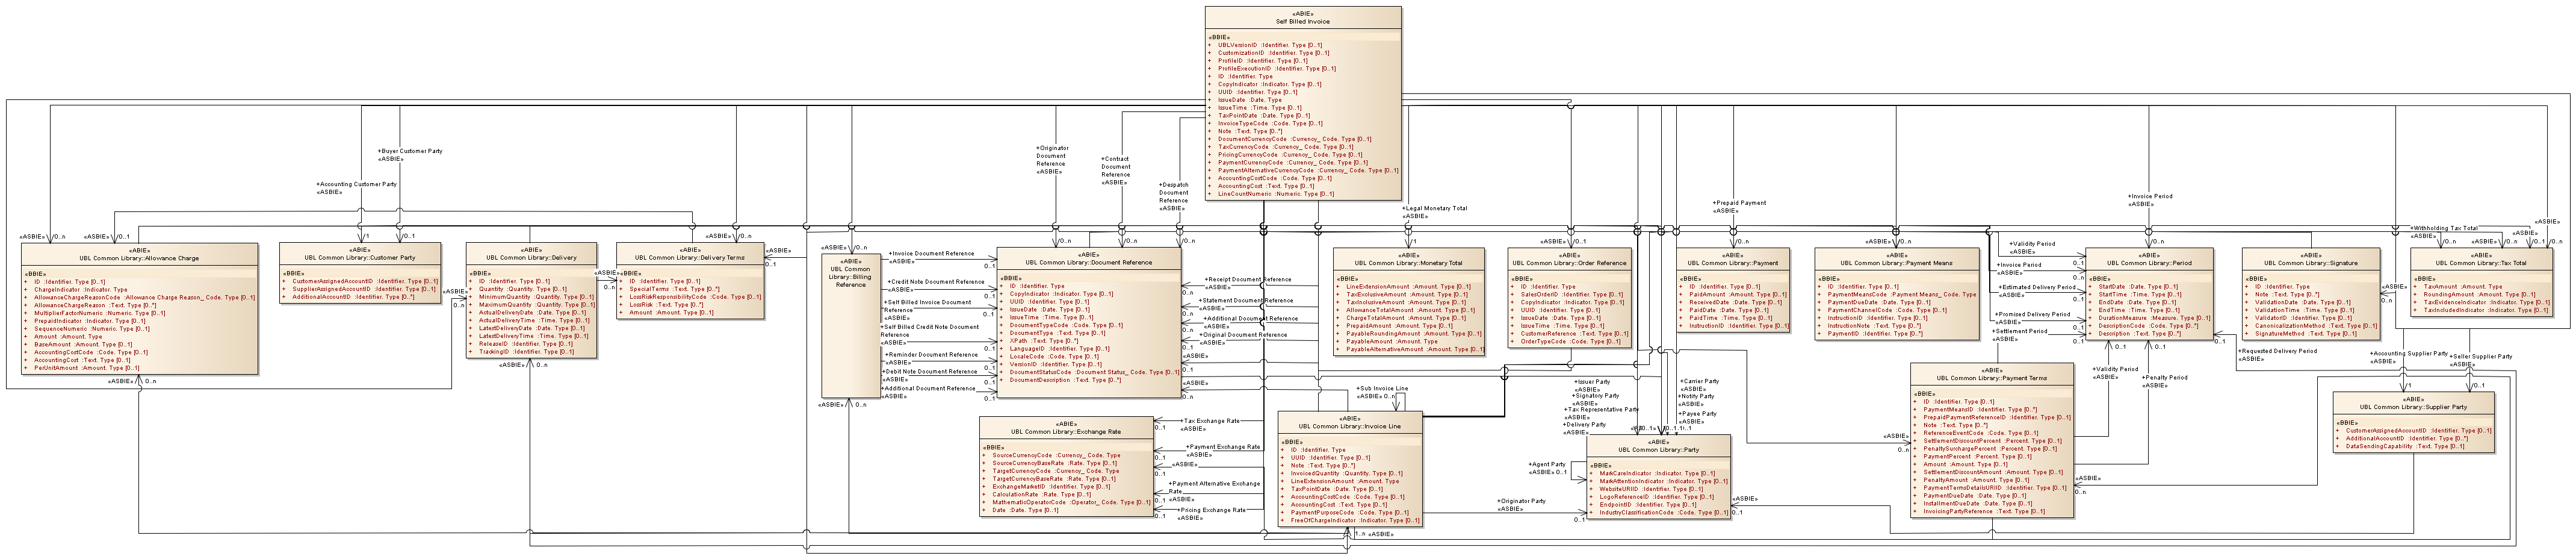Select the Customer Party class box title
Viewport: 2576px width, 559px height.
point(359,257)
